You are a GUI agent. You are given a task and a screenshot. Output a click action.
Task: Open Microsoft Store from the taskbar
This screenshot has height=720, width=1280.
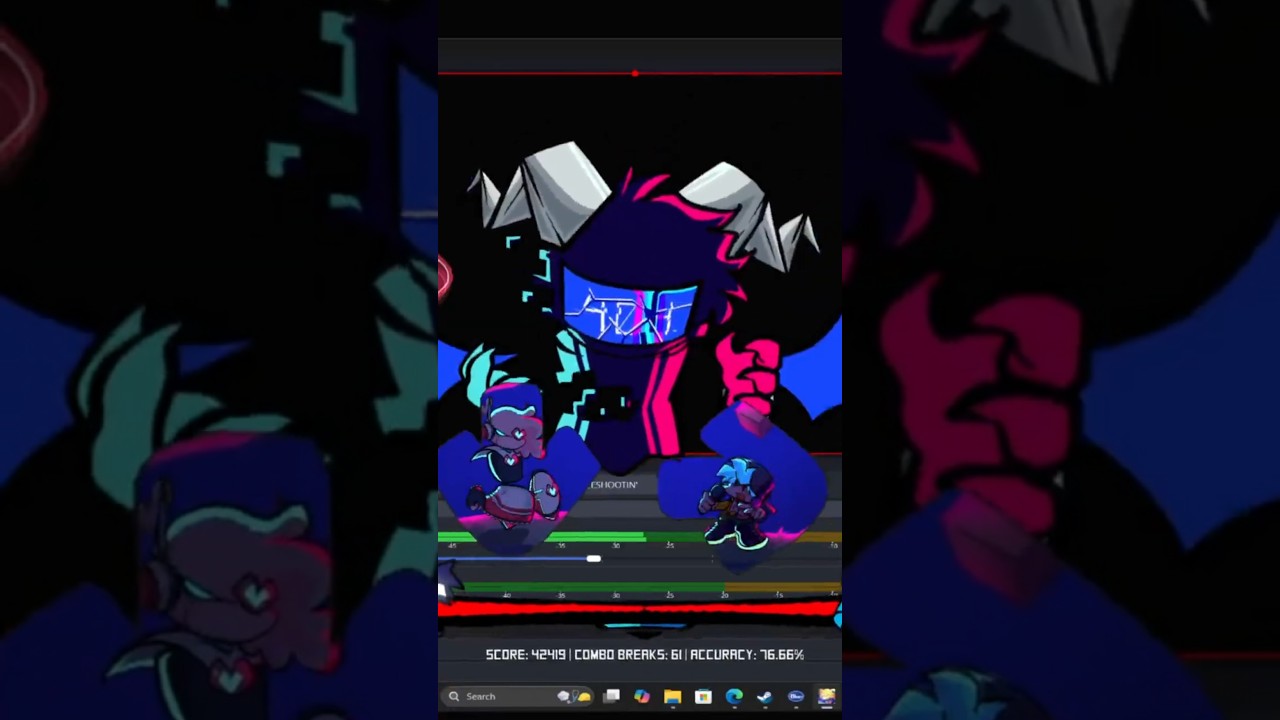pyautogui.click(x=703, y=696)
